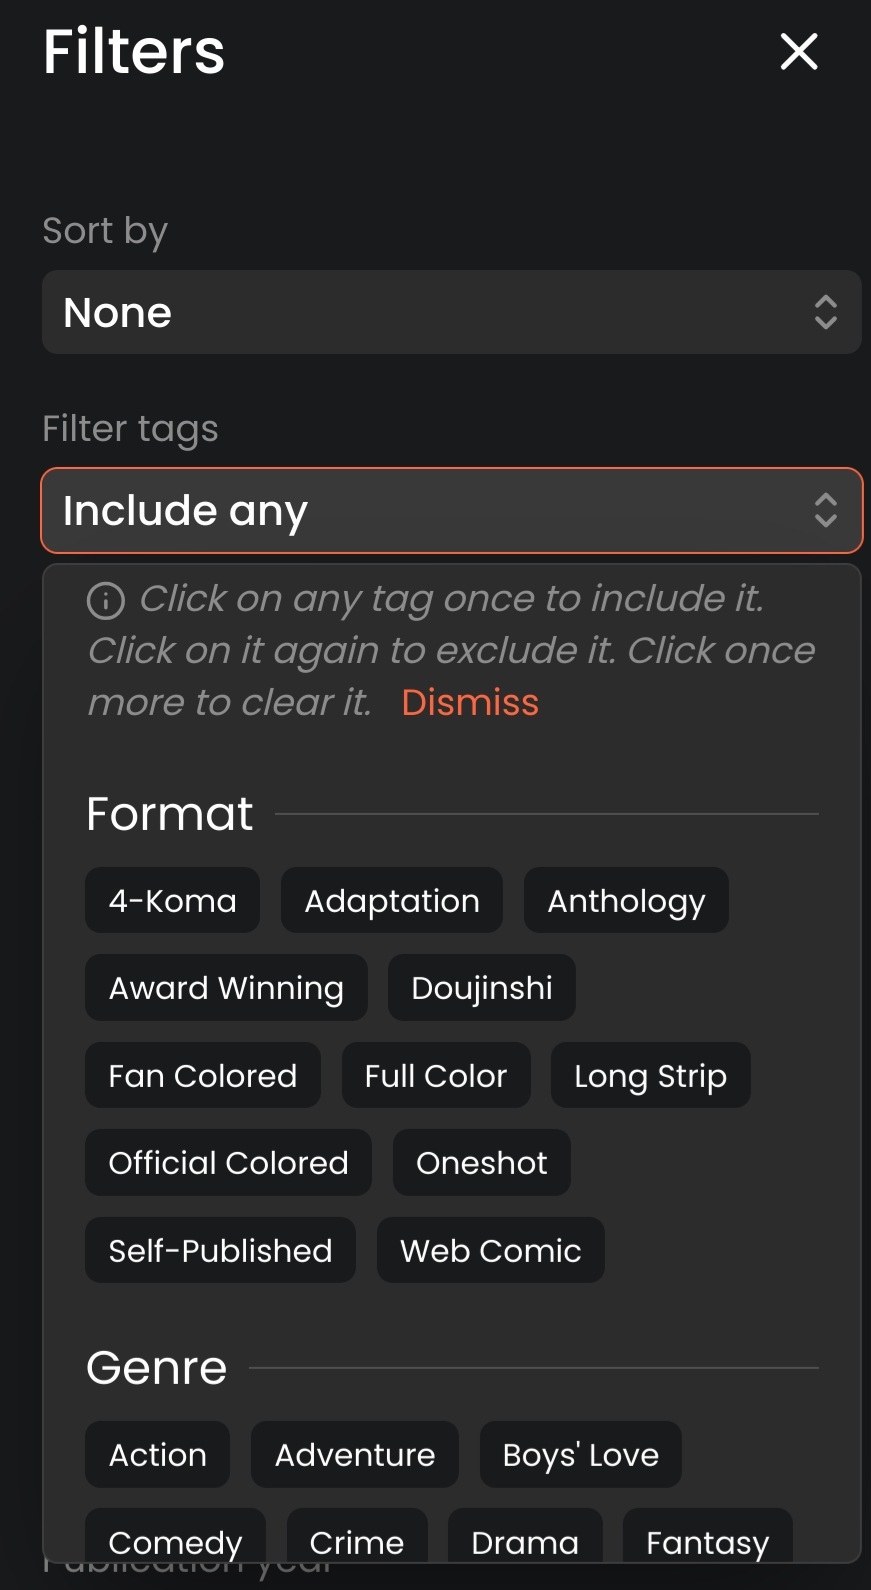Screen dimensions: 871x1590
Task: Click the info icon beside tag instructions
Action: coord(106,600)
